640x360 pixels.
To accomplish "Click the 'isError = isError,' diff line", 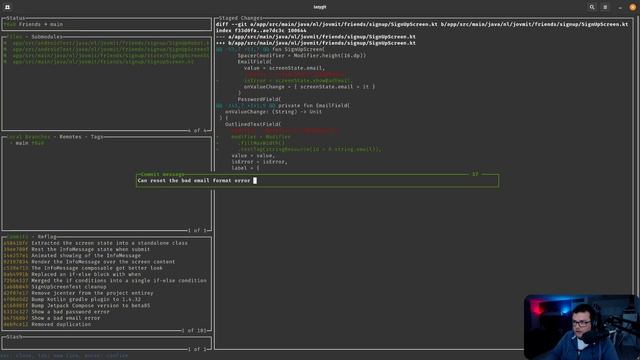I will click(x=259, y=162).
